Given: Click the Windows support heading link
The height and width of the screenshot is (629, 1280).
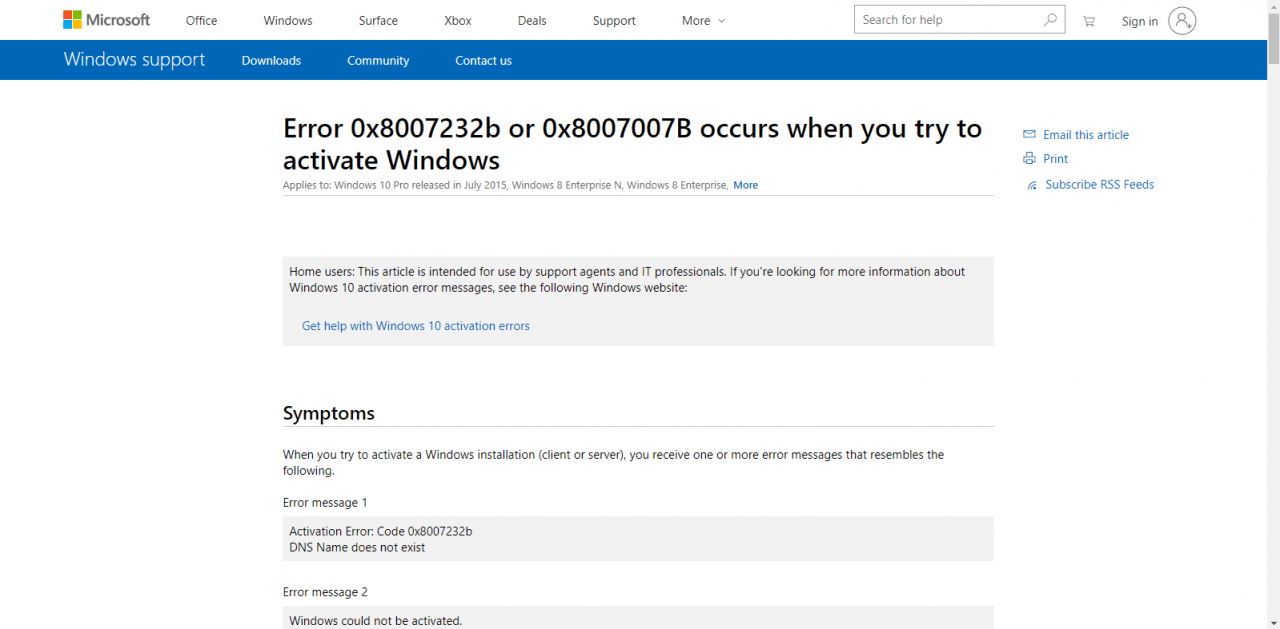Looking at the screenshot, I should point(134,59).
